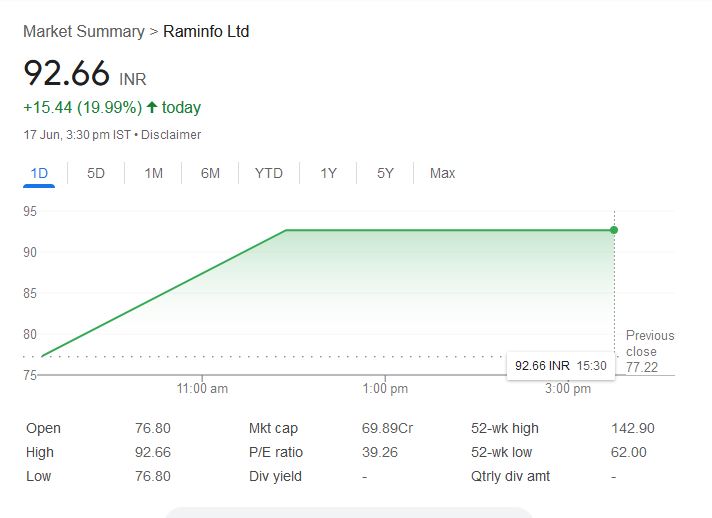This screenshot has height=518, width=712.
Task: Click the green endpoint dot on chart
Action: point(614,230)
